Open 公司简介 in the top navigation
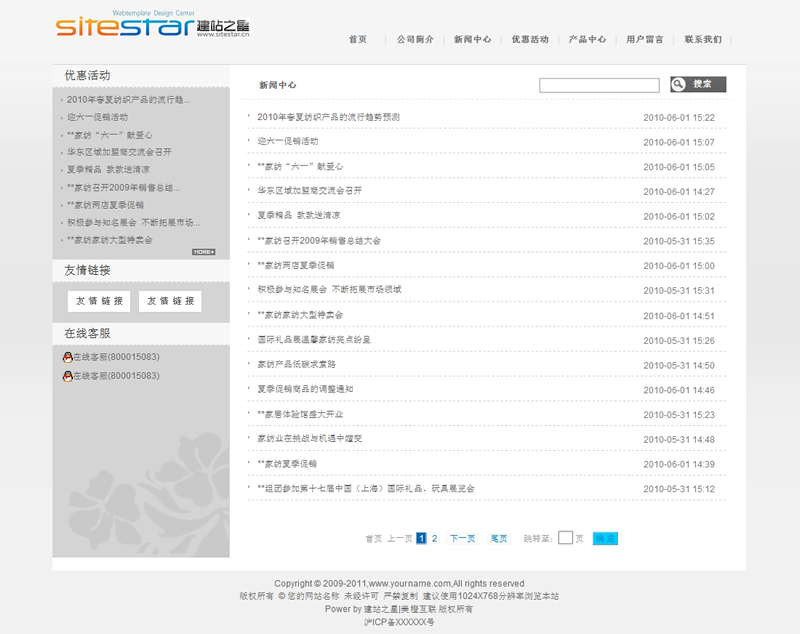 tap(415, 40)
